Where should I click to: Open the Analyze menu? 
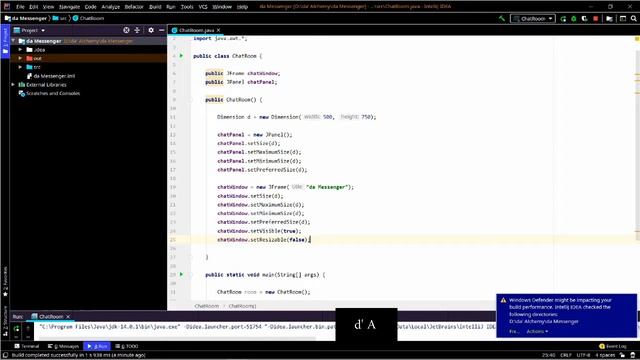110,7
